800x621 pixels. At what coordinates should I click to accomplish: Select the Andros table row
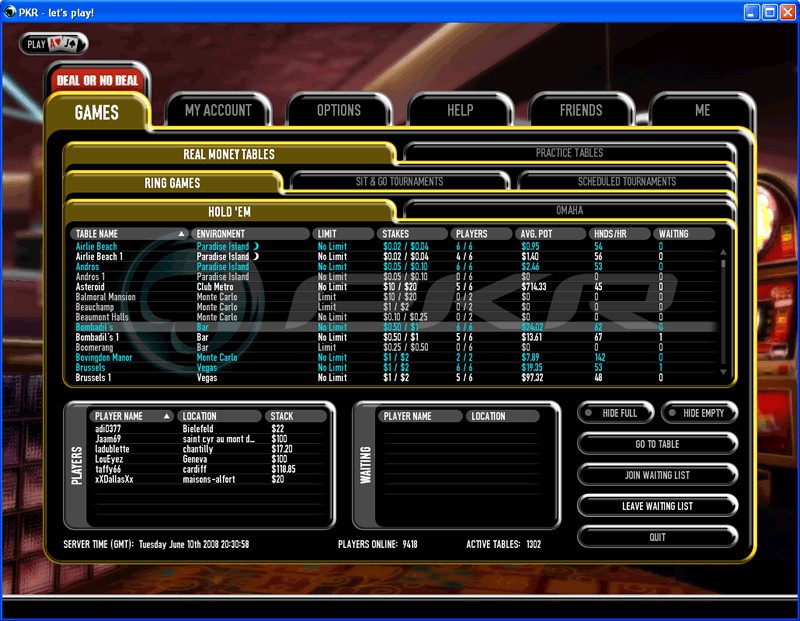395,266
